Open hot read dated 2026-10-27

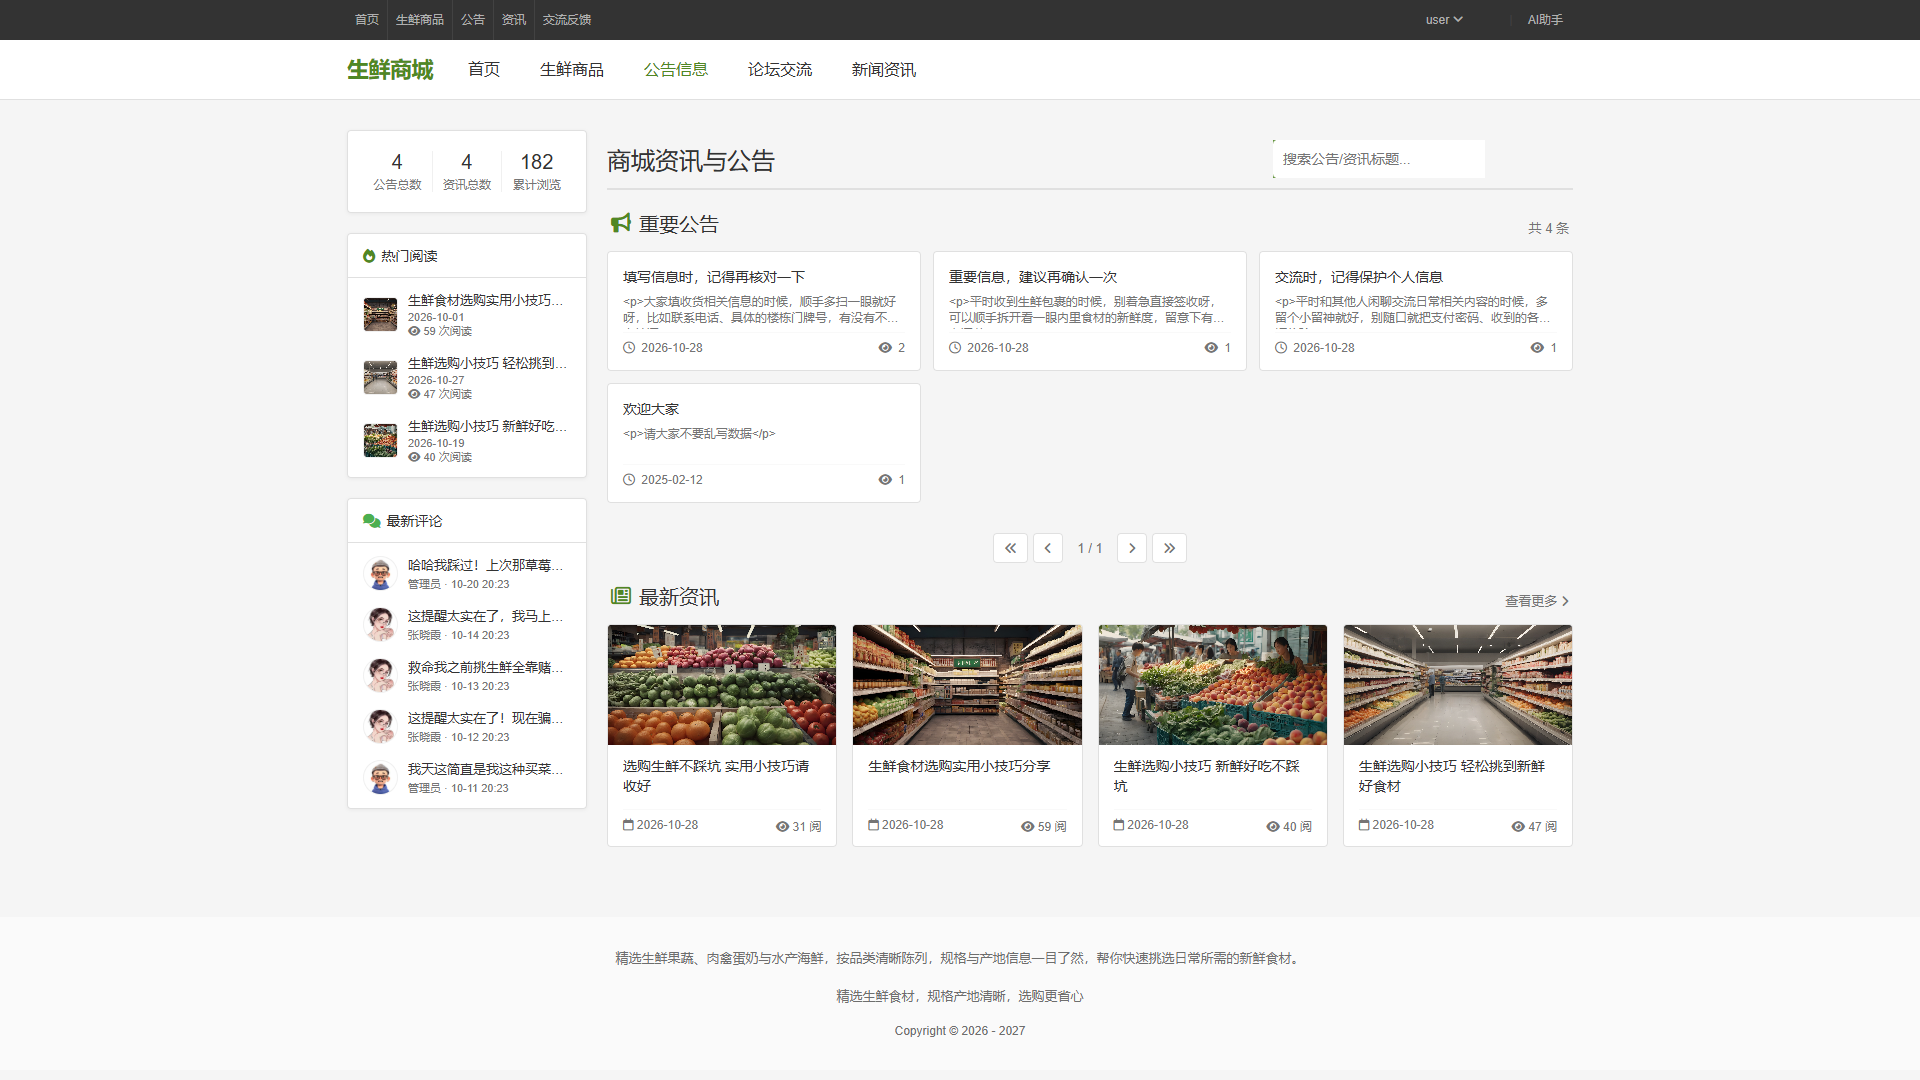click(x=467, y=378)
